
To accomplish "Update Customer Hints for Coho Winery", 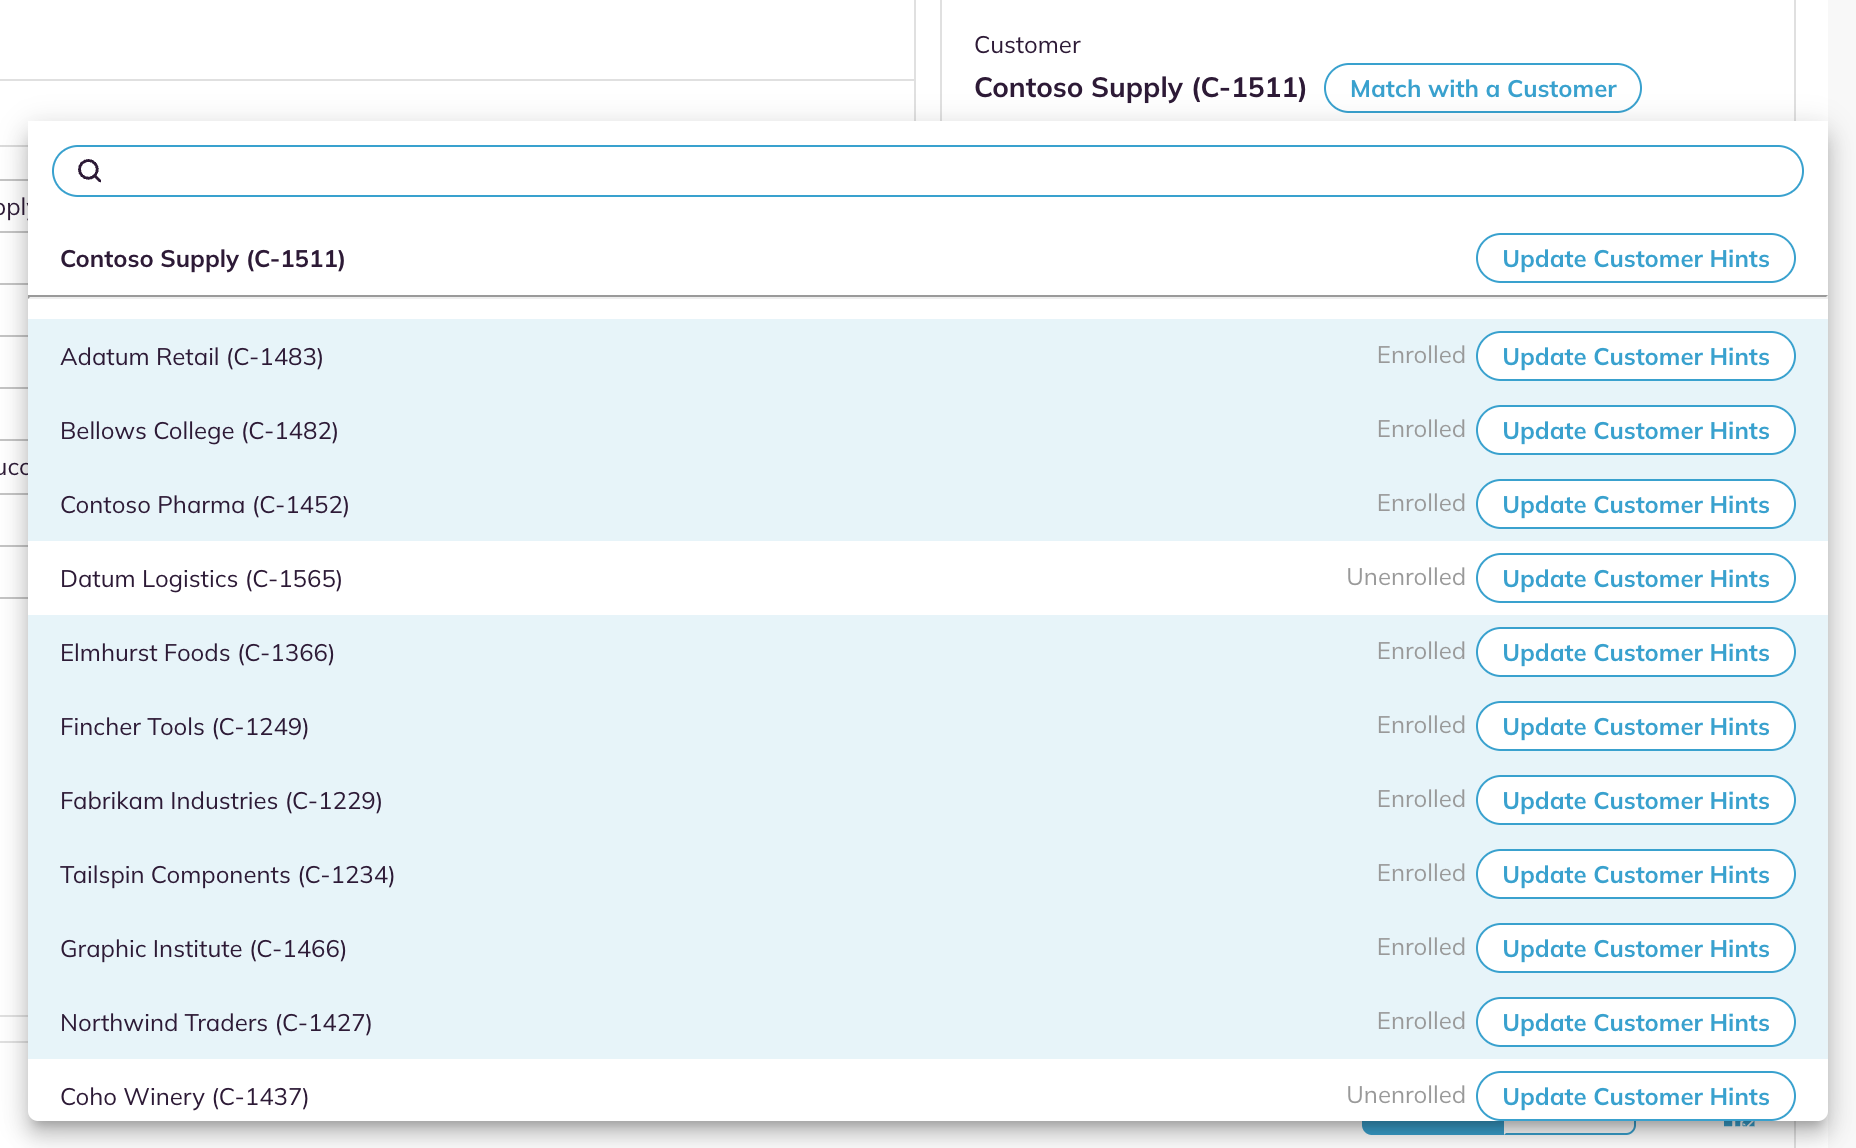I will [x=1635, y=1096].
